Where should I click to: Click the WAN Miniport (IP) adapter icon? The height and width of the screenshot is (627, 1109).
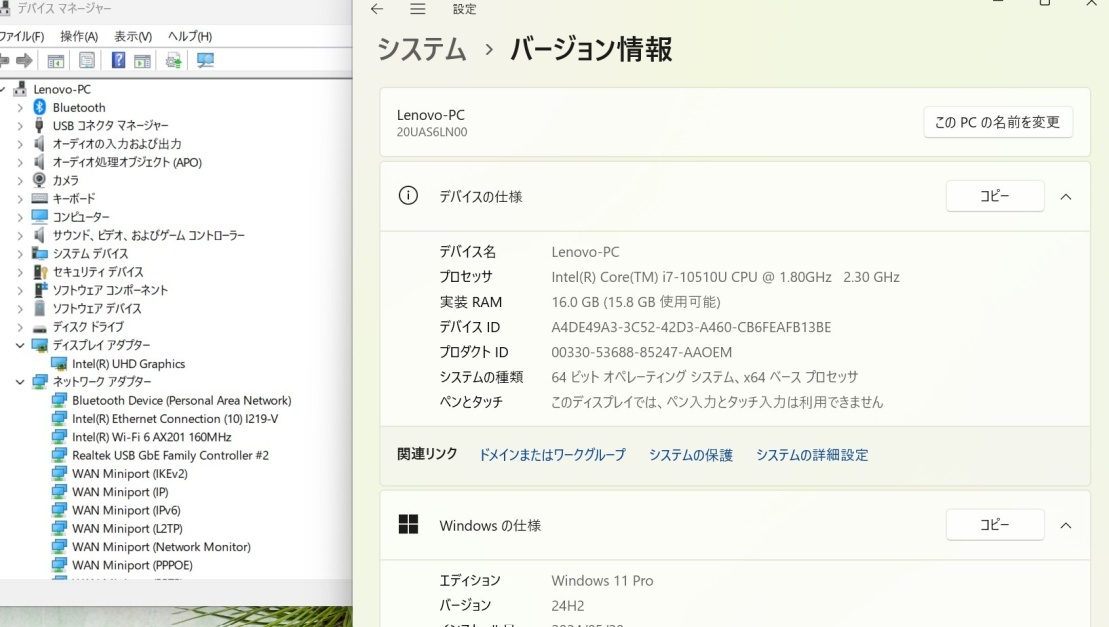click(59, 492)
